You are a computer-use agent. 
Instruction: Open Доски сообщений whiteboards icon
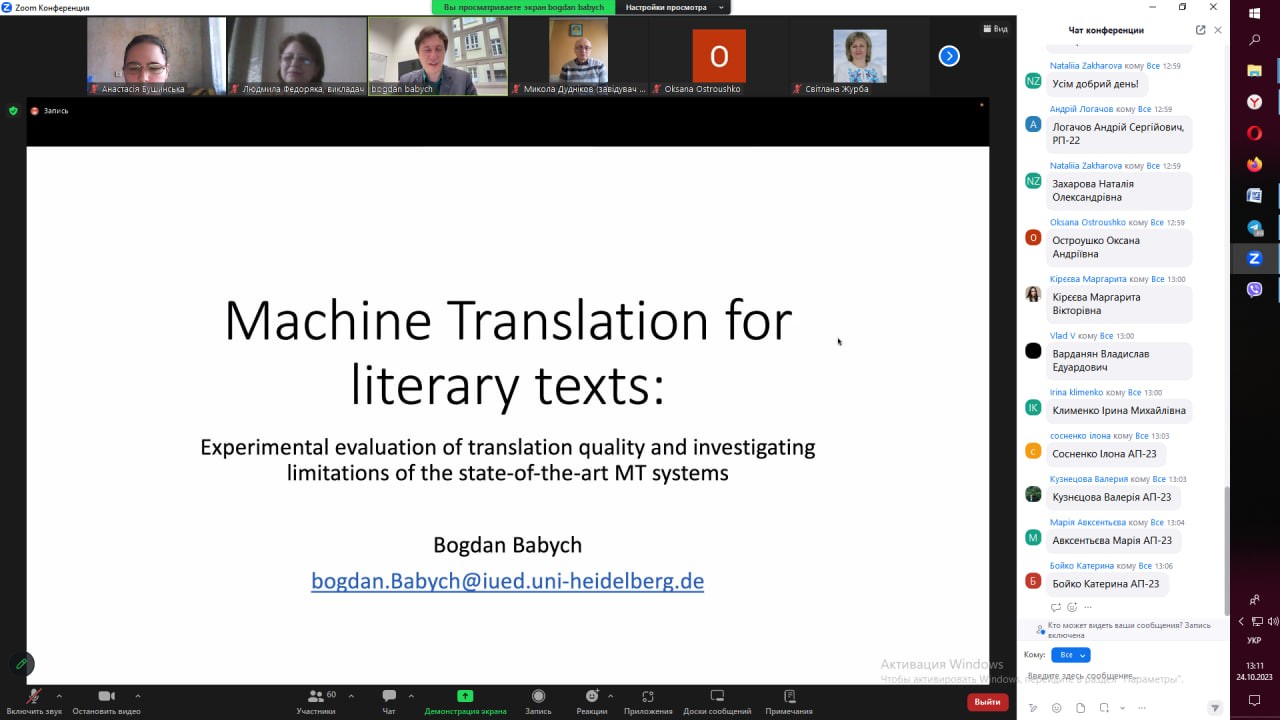[x=717, y=697]
